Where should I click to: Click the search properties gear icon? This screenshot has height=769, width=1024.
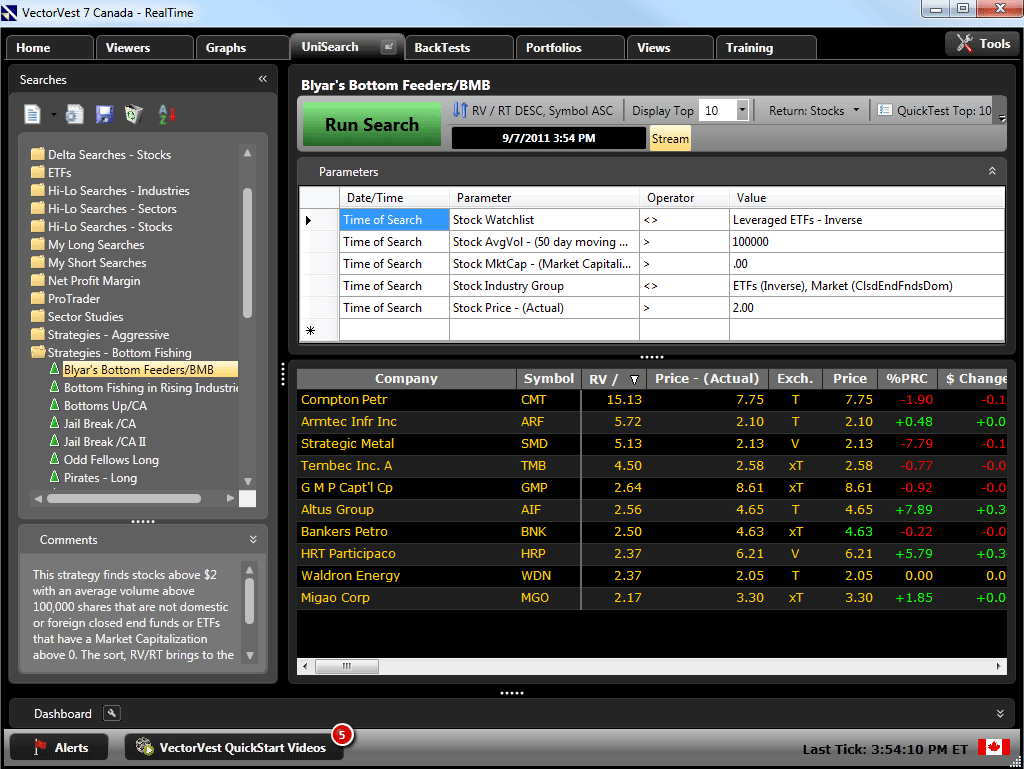[x=75, y=115]
